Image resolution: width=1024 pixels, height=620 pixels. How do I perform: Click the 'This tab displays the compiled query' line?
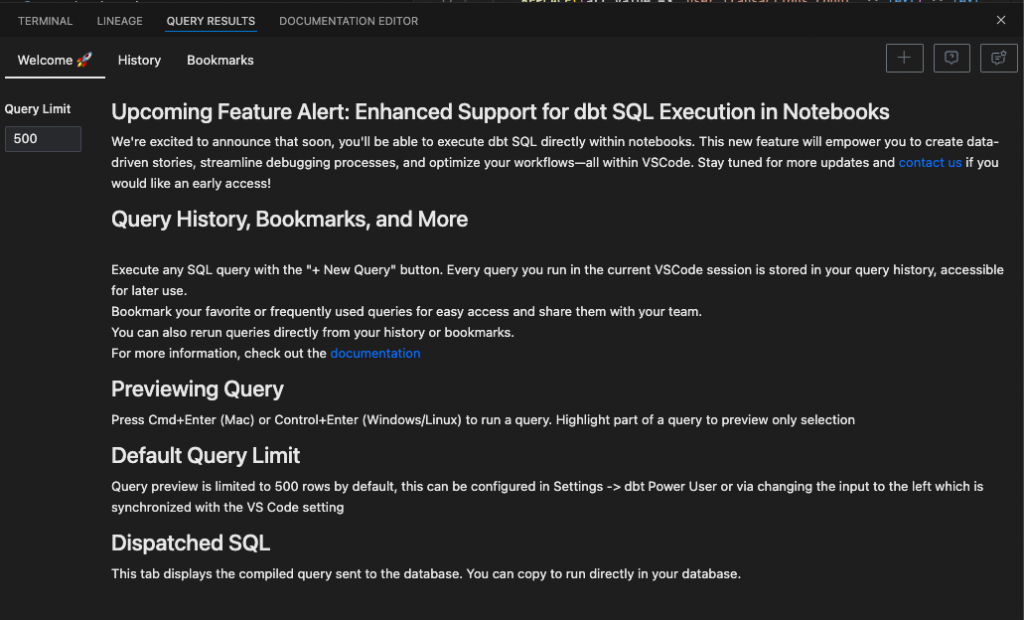pos(426,574)
